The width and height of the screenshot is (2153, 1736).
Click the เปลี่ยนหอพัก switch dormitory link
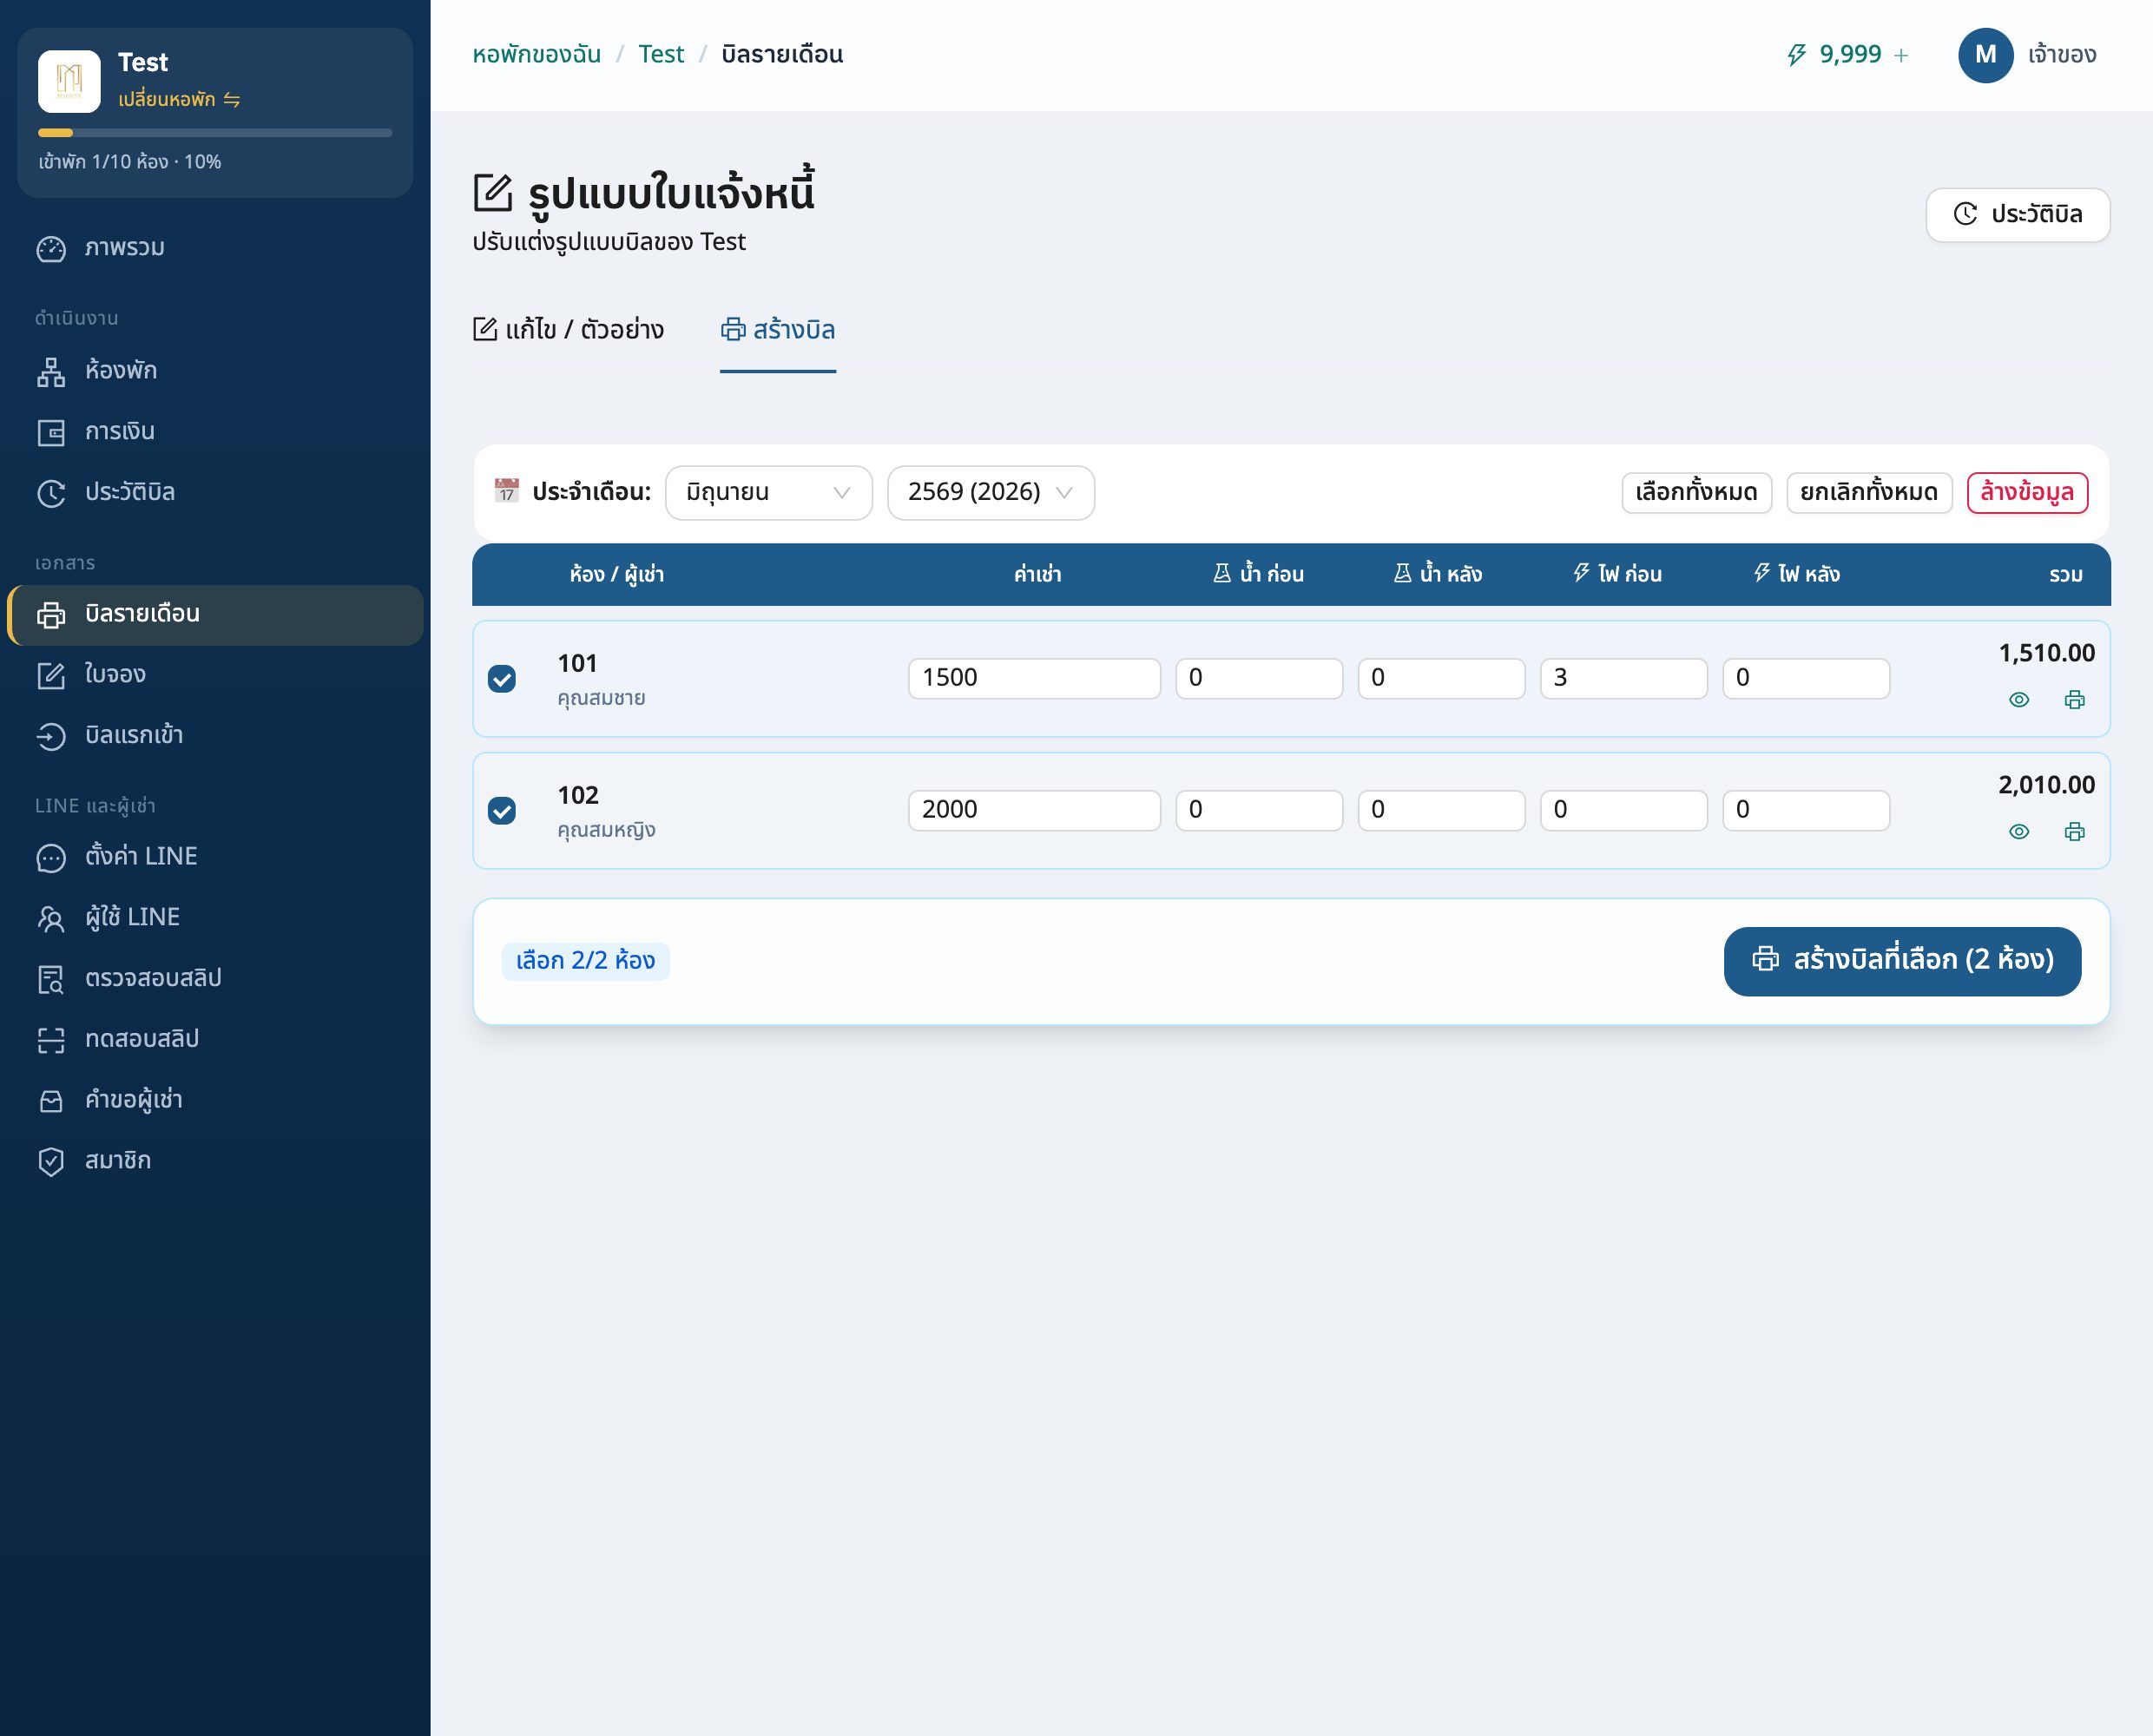[x=179, y=99]
